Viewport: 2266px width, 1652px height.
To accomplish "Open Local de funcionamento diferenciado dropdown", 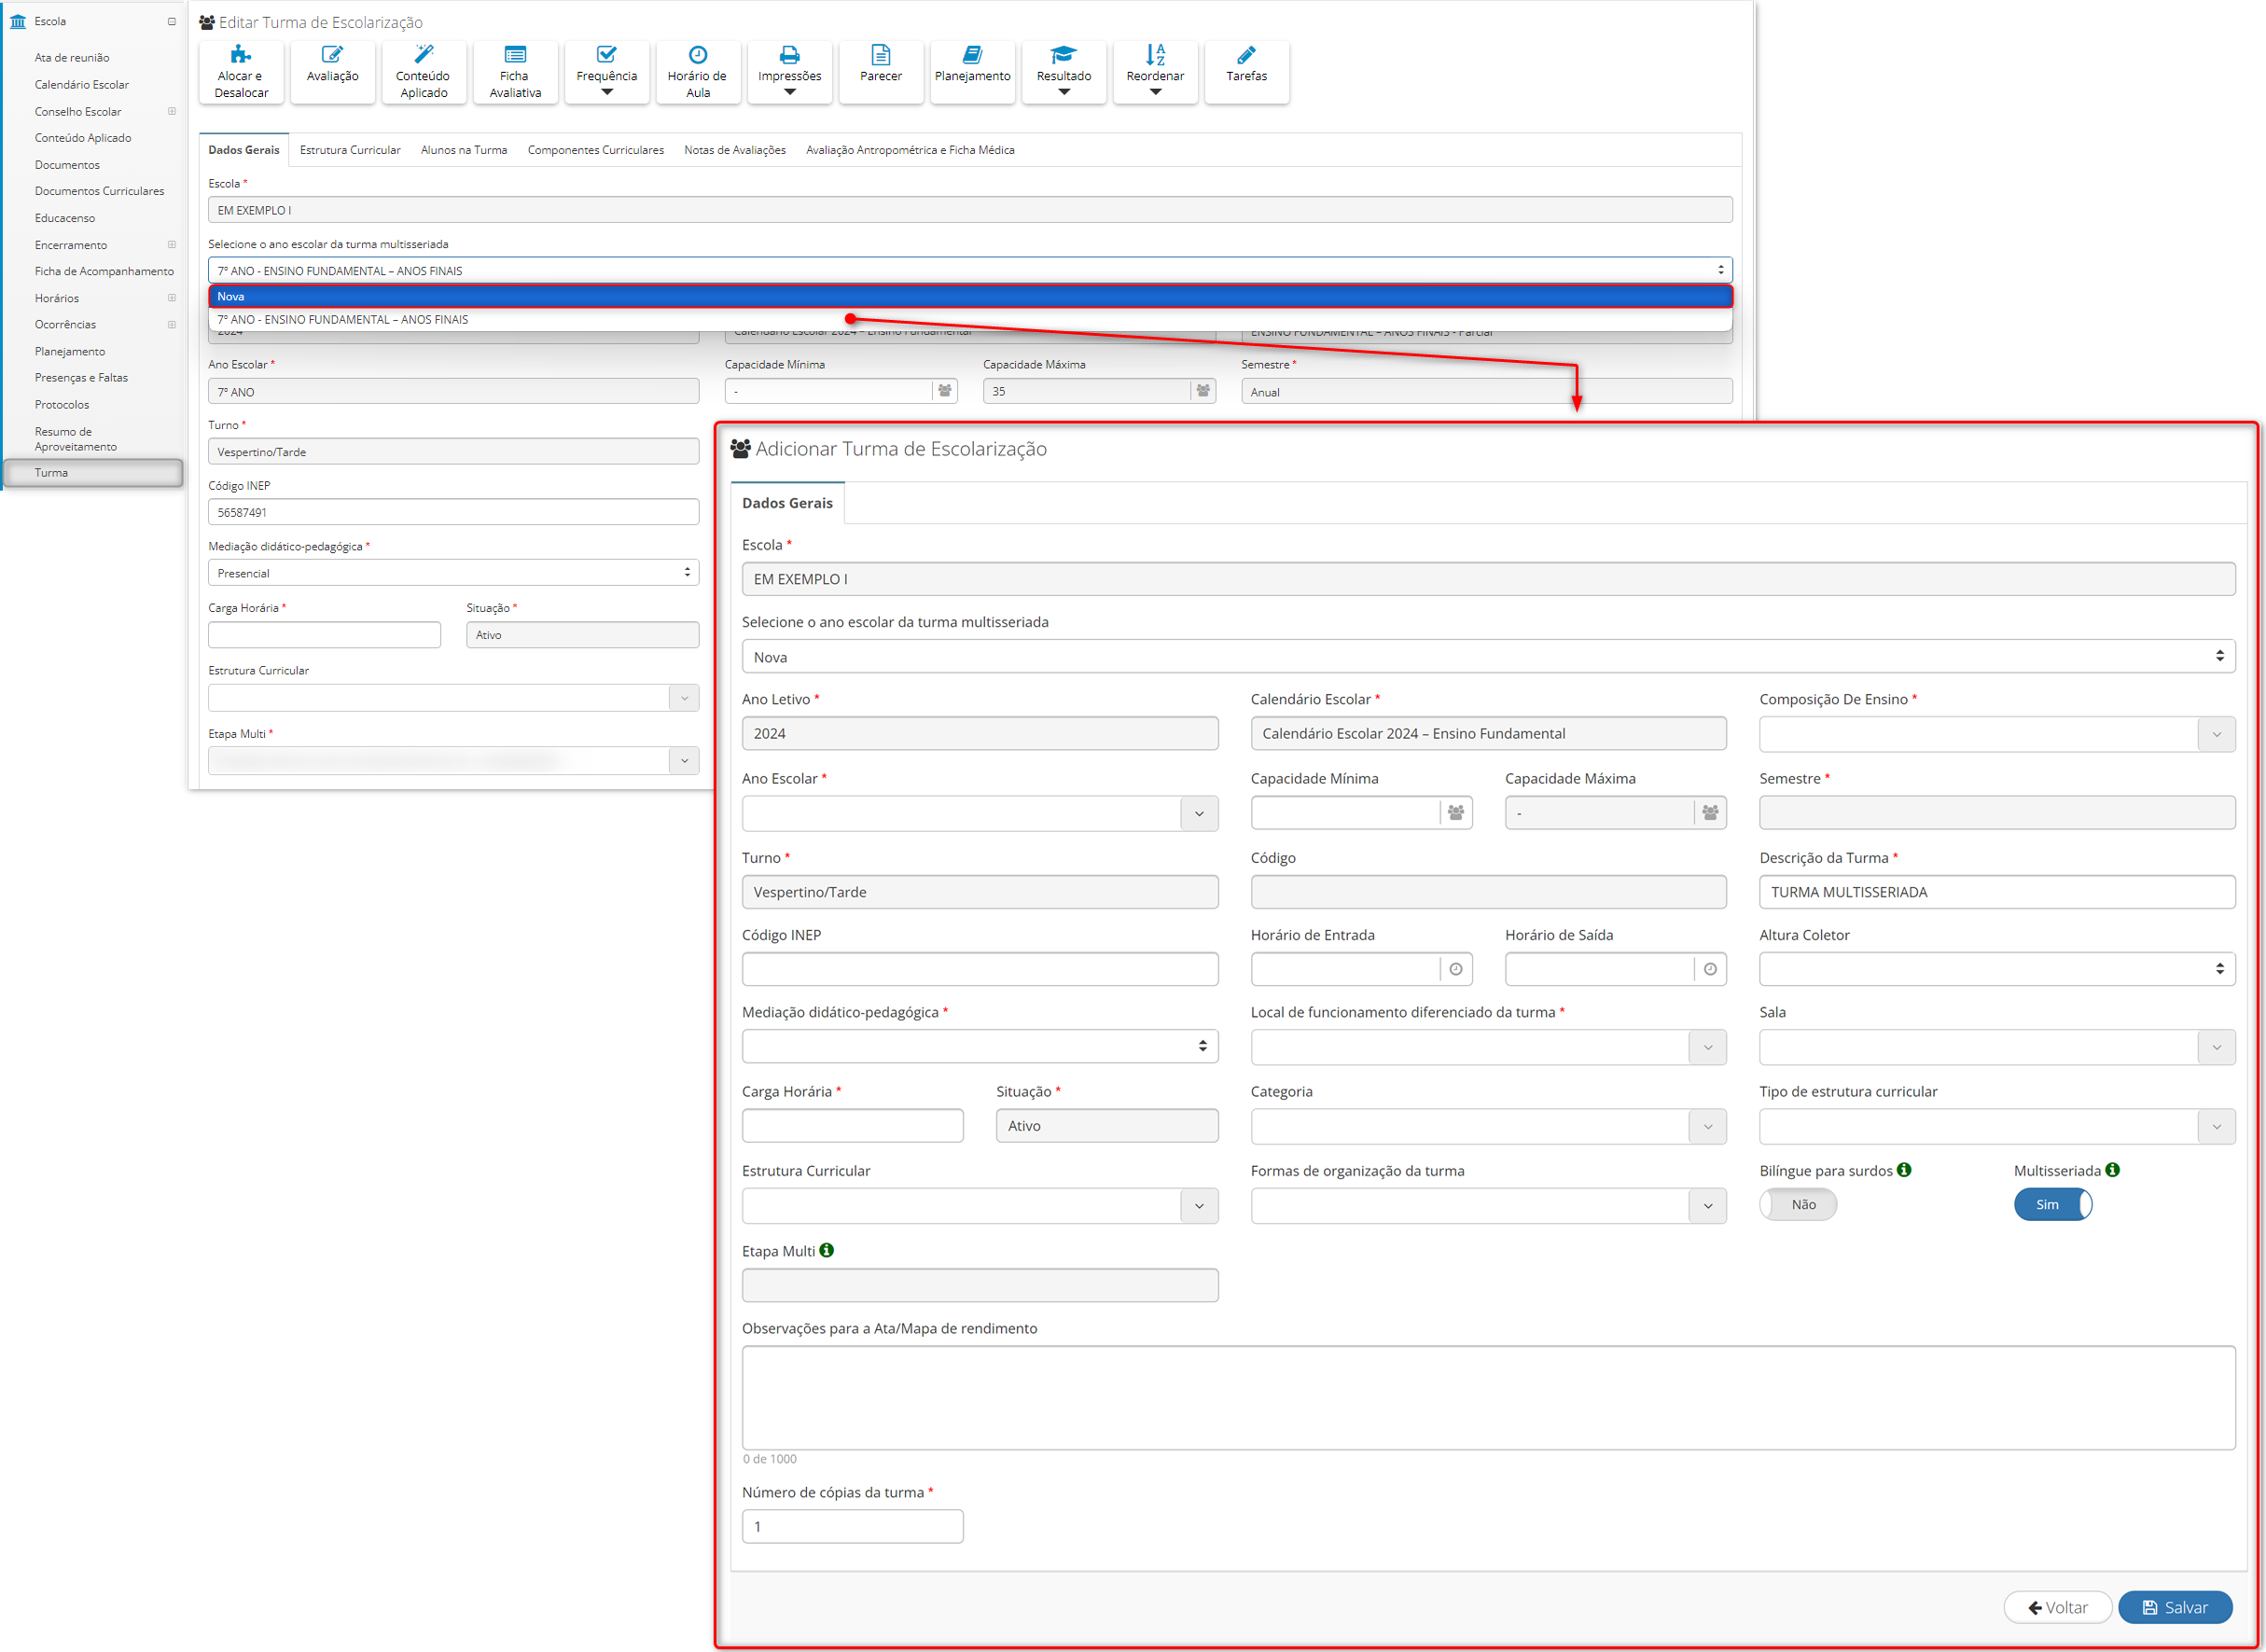I will 1488,1047.
